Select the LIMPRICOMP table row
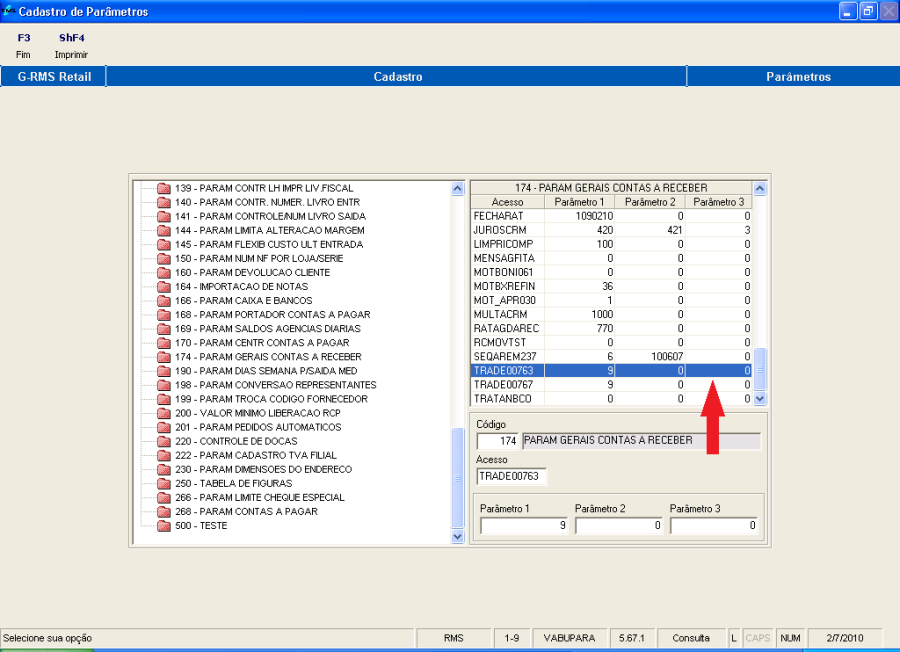The height and width of the screenshot is (652, 900). click(611, 244)
